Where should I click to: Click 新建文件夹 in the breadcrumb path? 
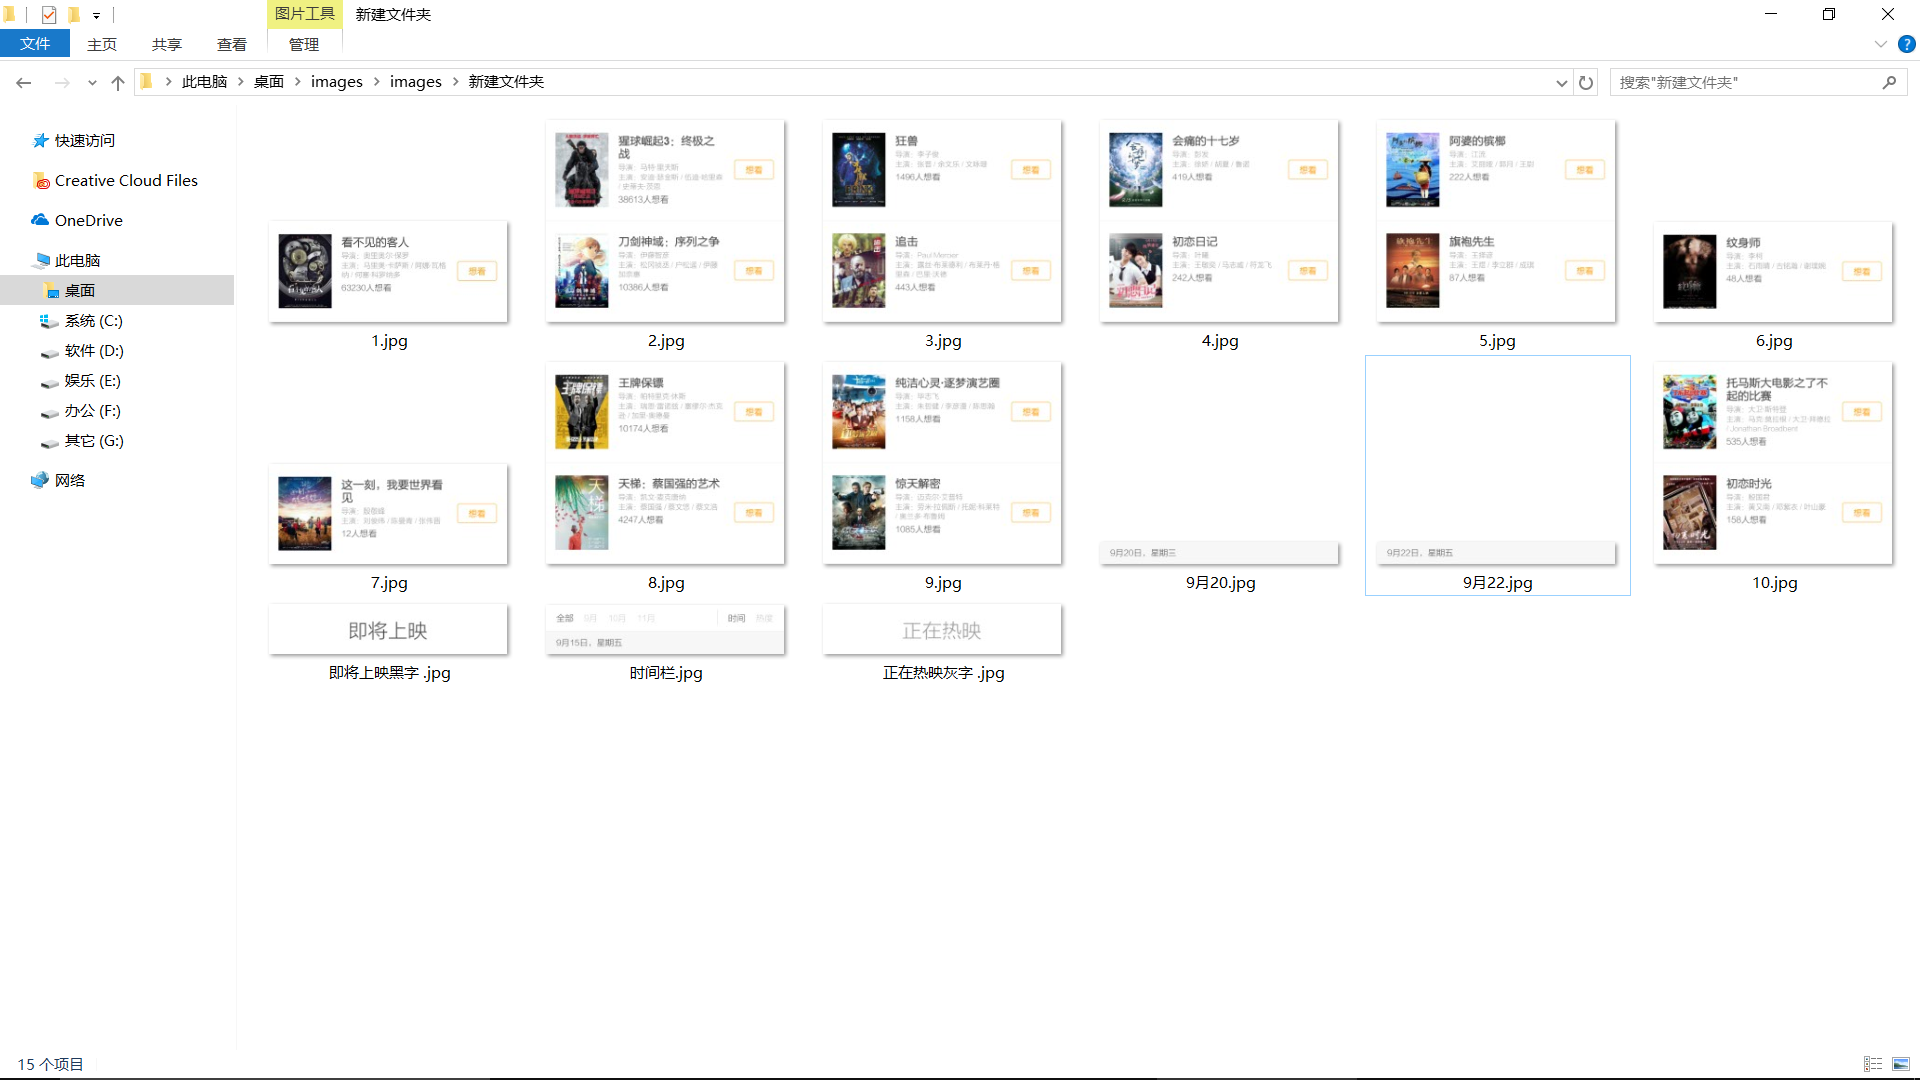[x=506, y=82]
